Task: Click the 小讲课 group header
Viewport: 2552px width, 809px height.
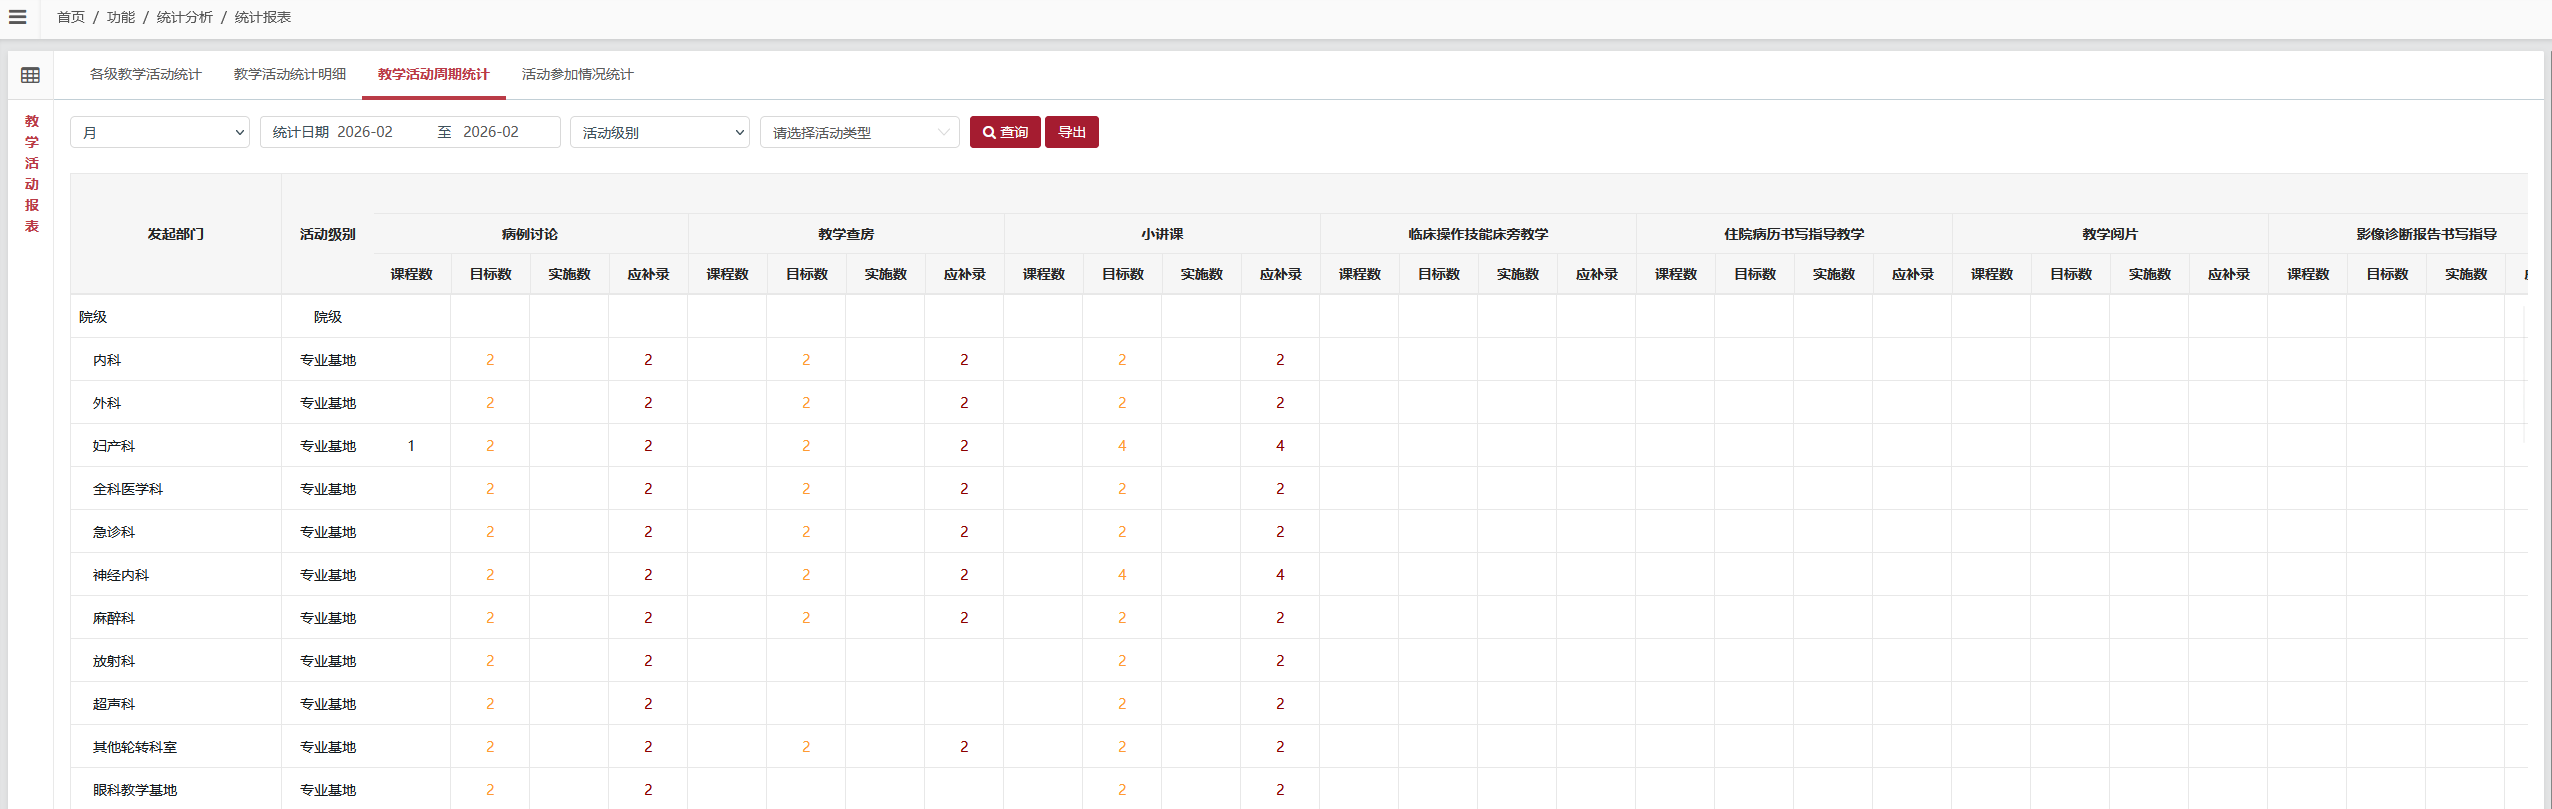Action: [1162, 234]
